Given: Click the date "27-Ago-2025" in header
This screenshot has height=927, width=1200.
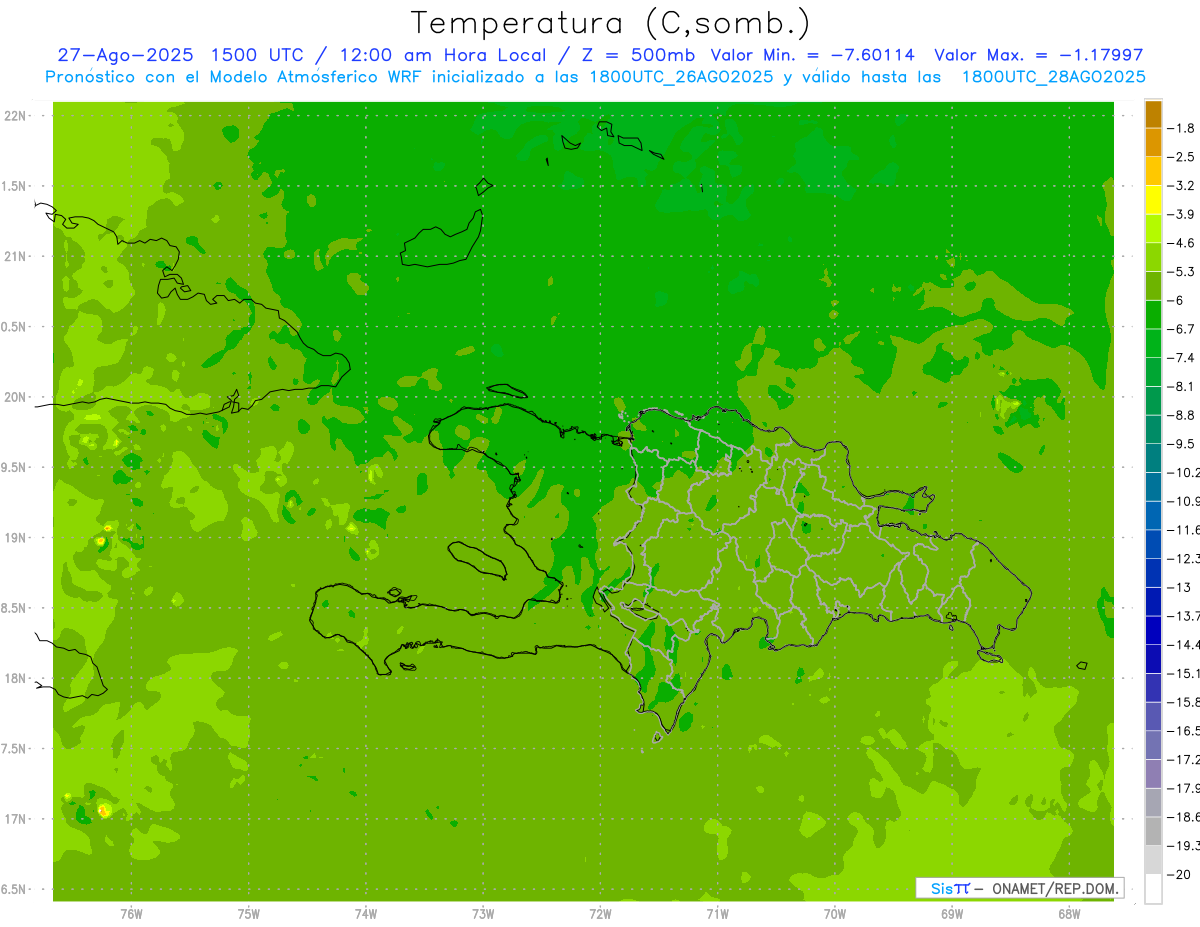Looking at the screenshot, I should 125,55.
